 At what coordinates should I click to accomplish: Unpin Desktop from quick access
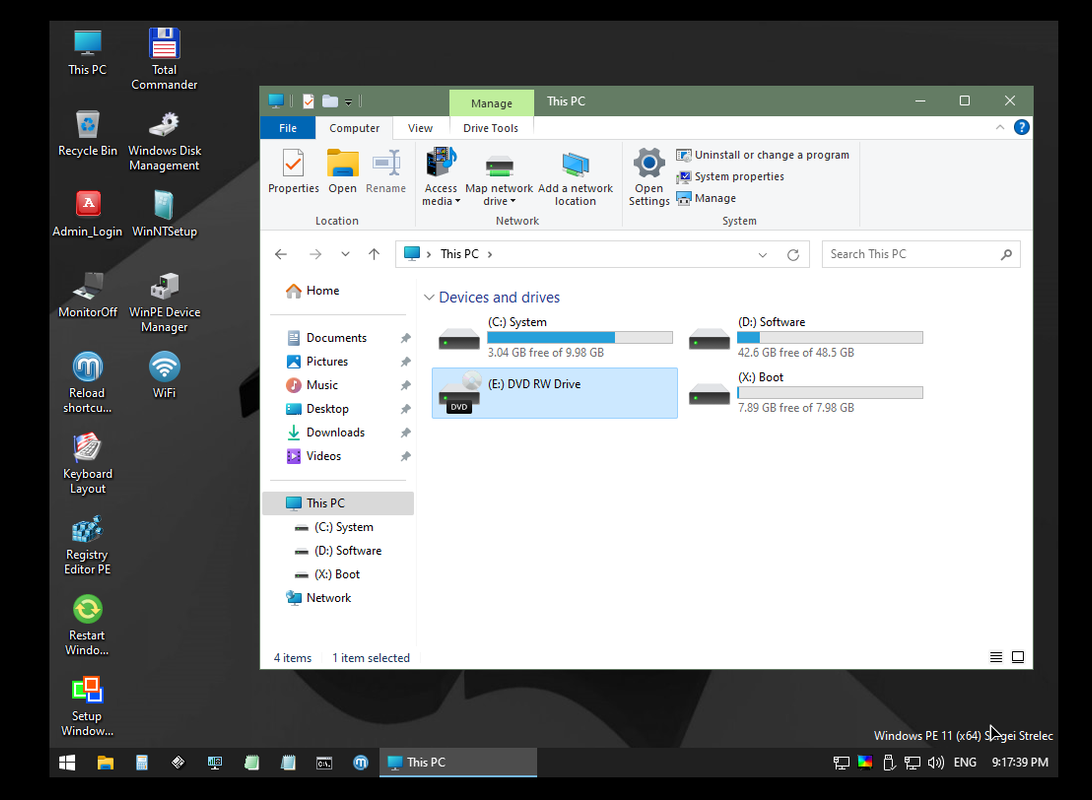405,409
